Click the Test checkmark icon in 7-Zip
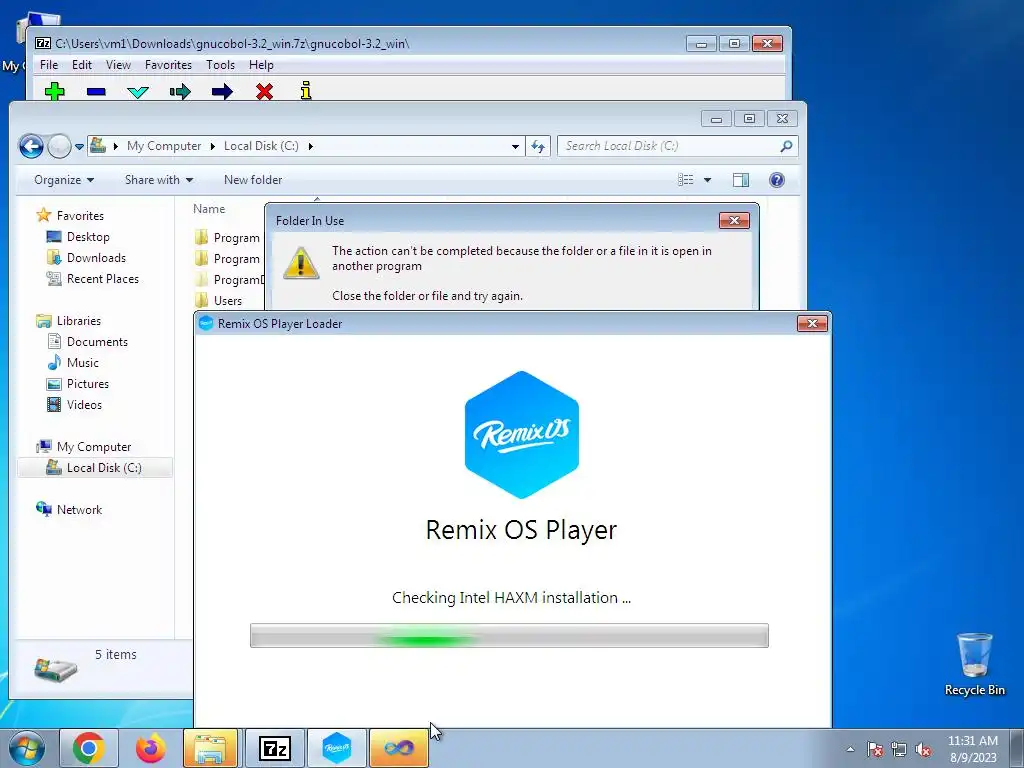This screenshot has height=768, width=1024. click(138, 92)
